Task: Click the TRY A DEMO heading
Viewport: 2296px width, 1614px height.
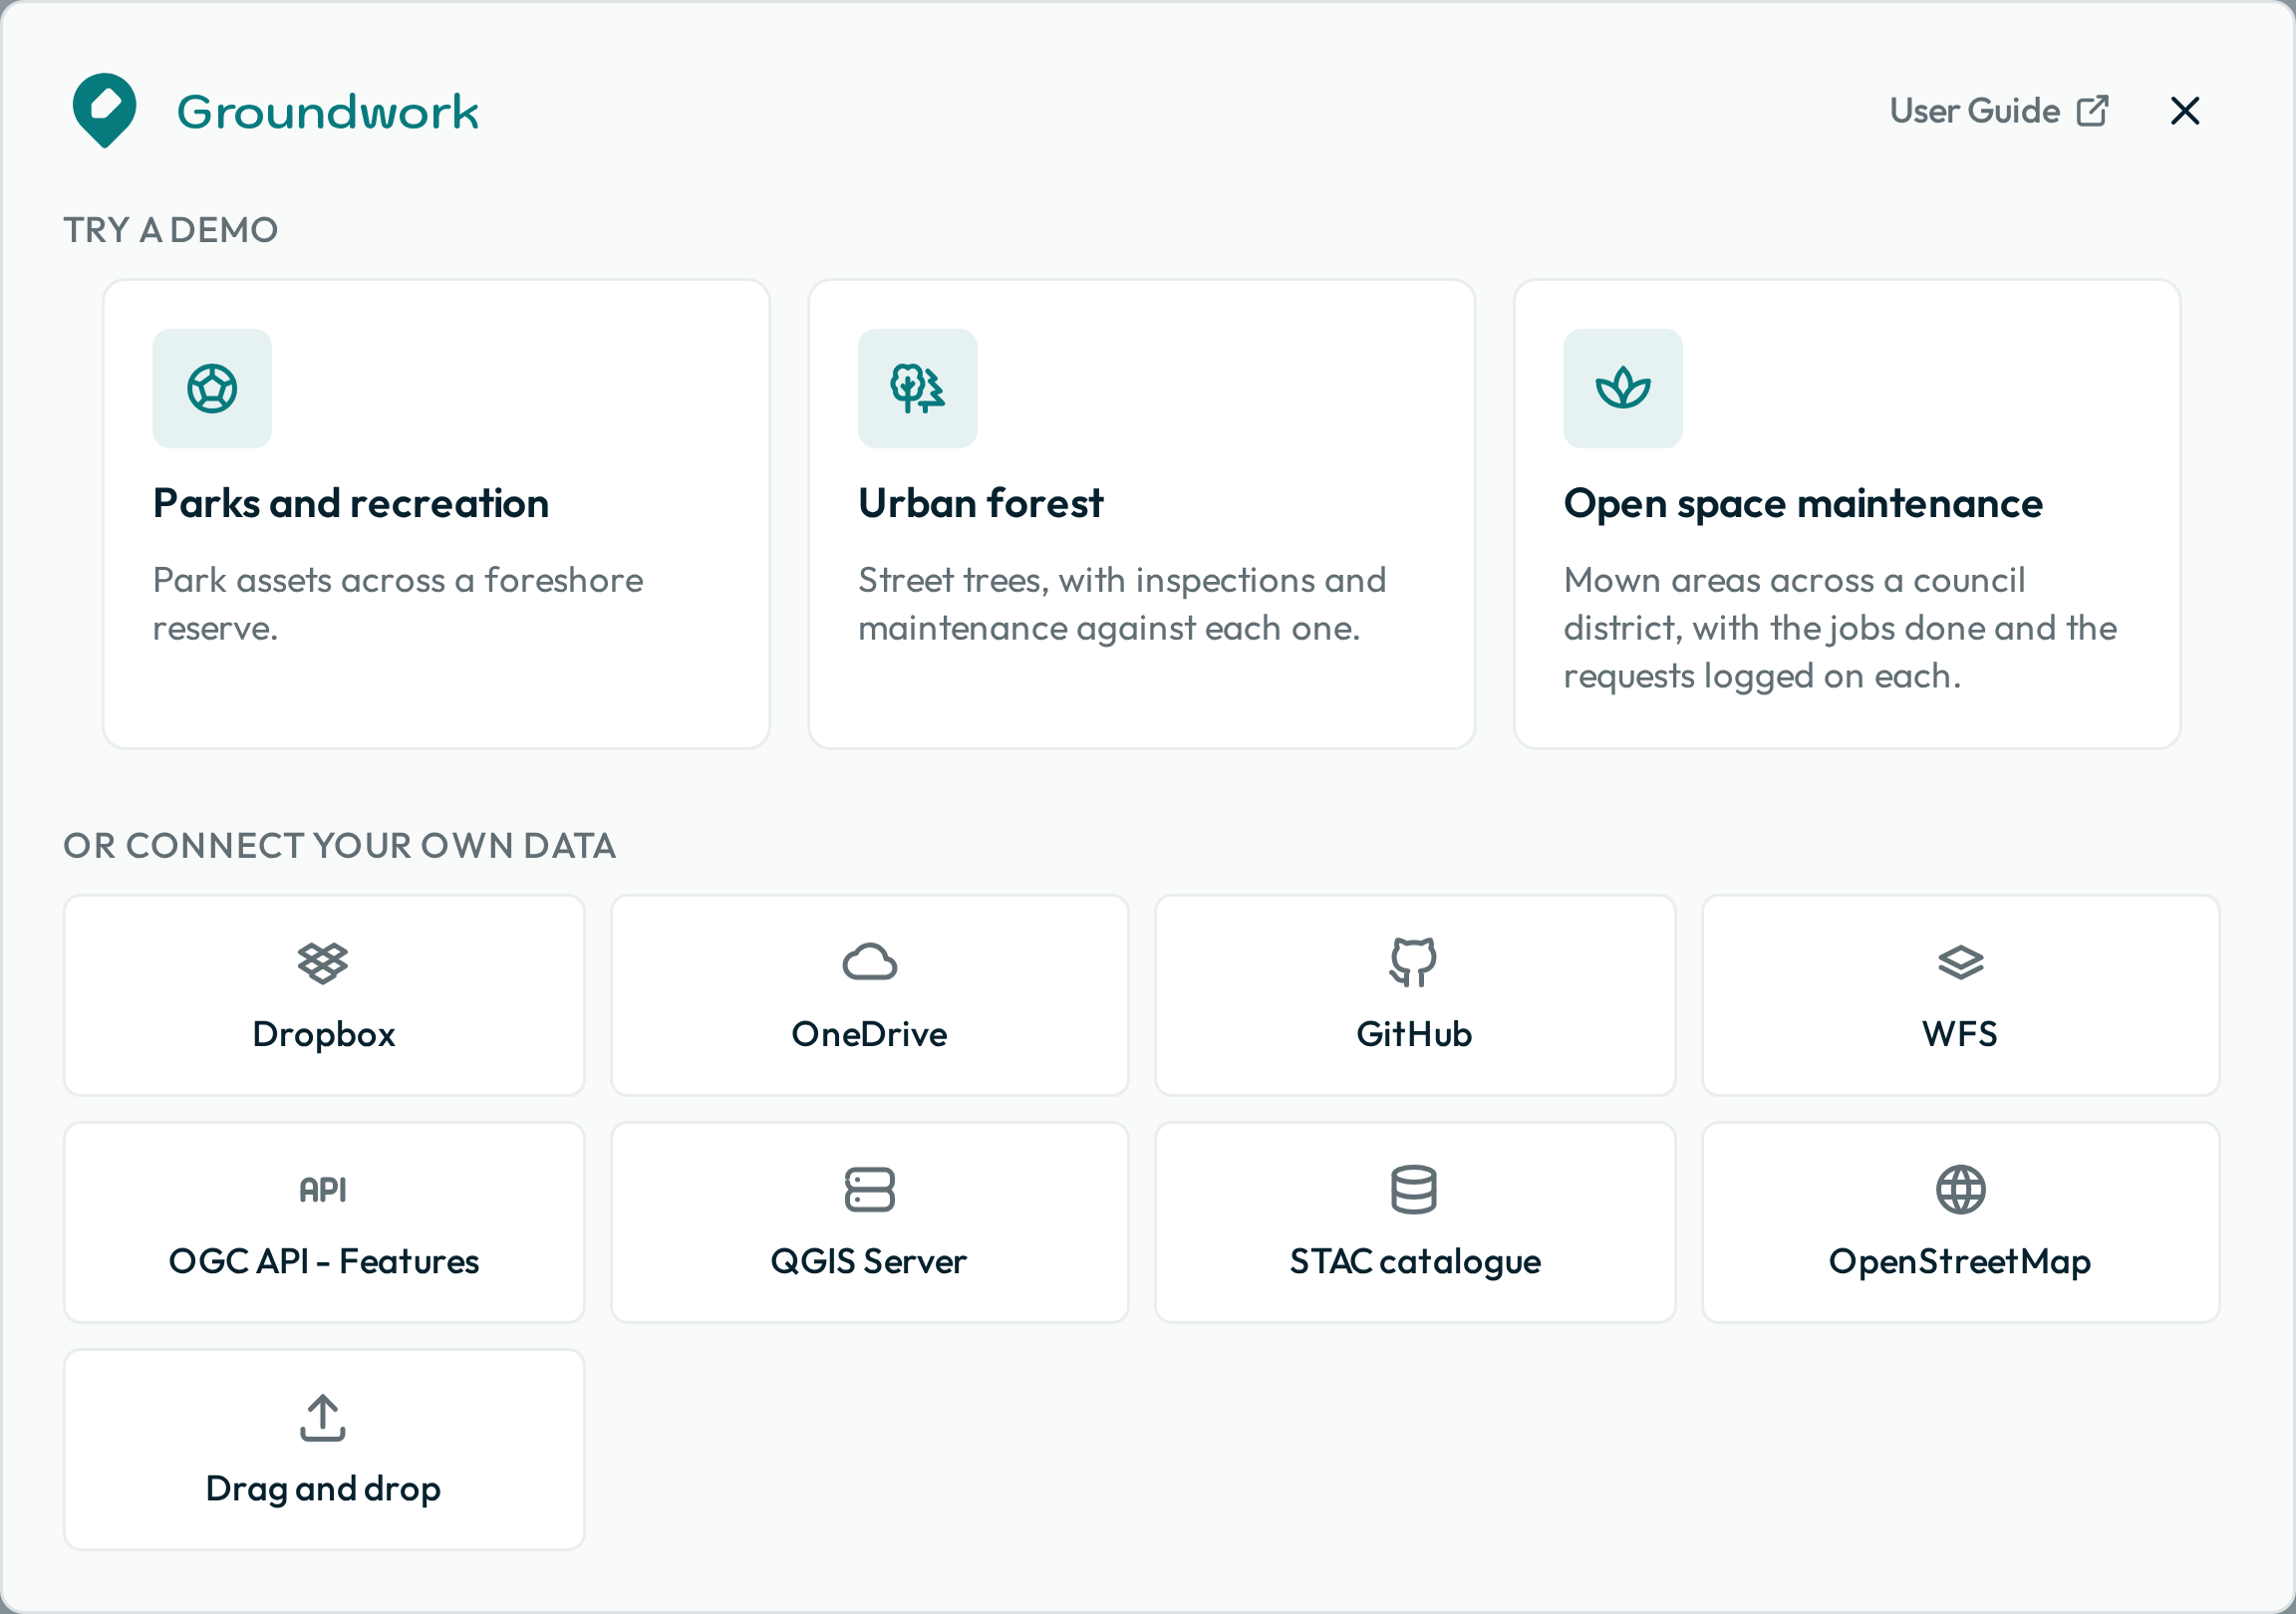Action: point(171,230)
